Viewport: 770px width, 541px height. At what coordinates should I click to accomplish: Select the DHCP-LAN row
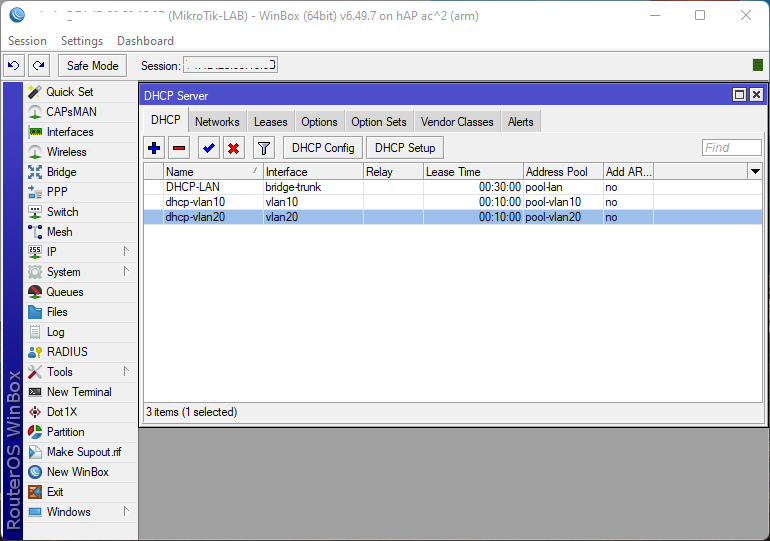(452, 187)
